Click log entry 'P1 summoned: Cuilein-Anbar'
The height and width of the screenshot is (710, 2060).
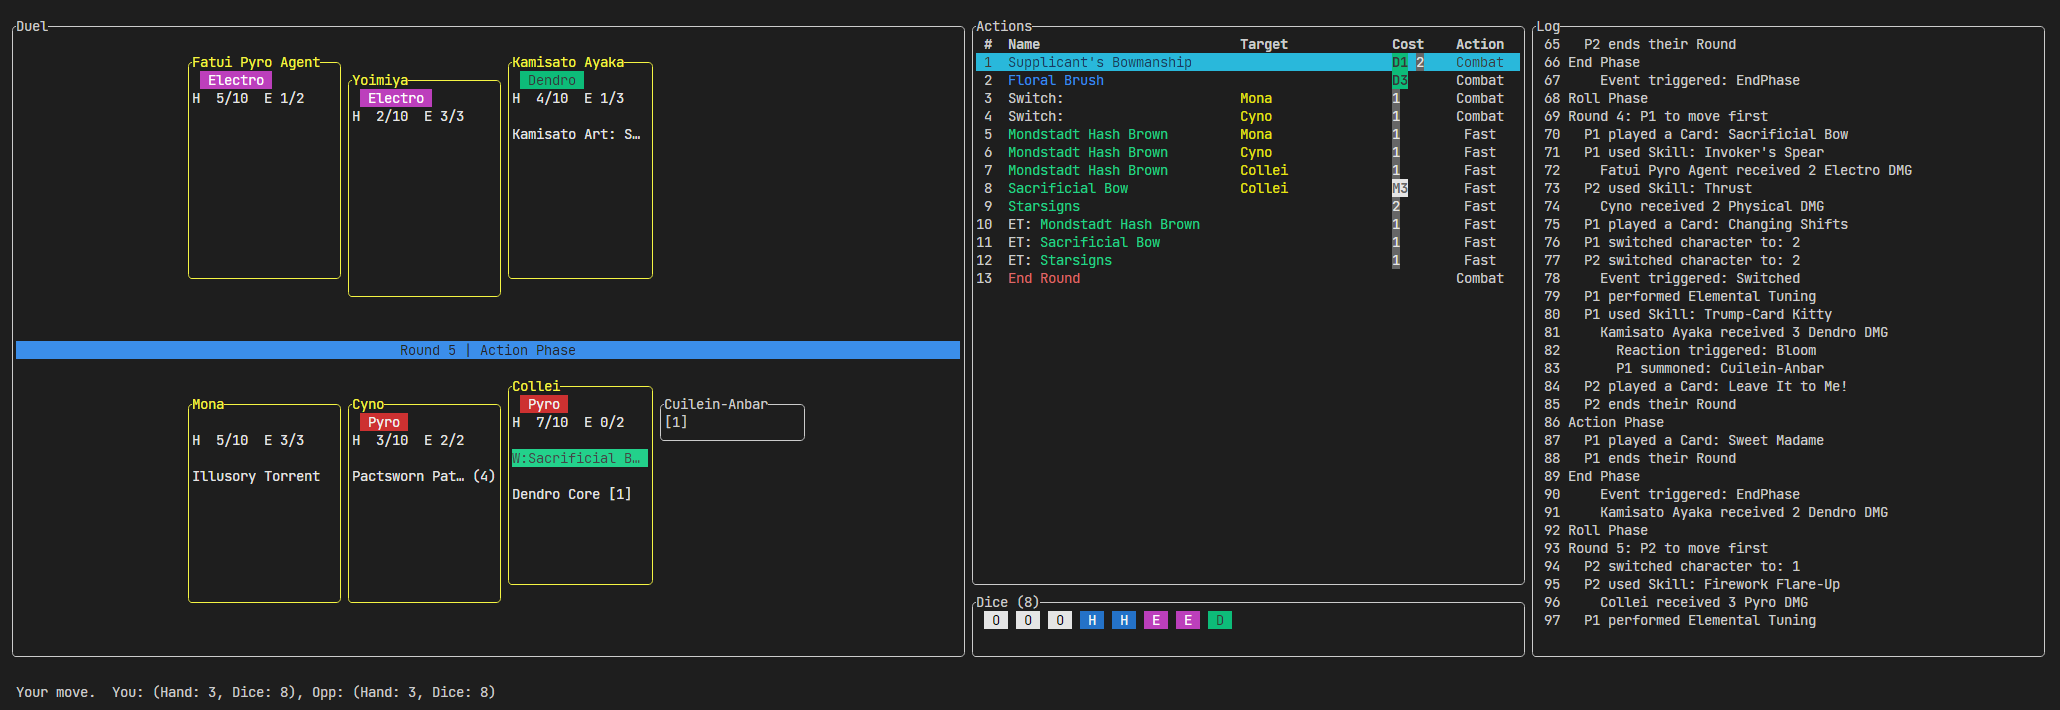(x=1720, y=368)
